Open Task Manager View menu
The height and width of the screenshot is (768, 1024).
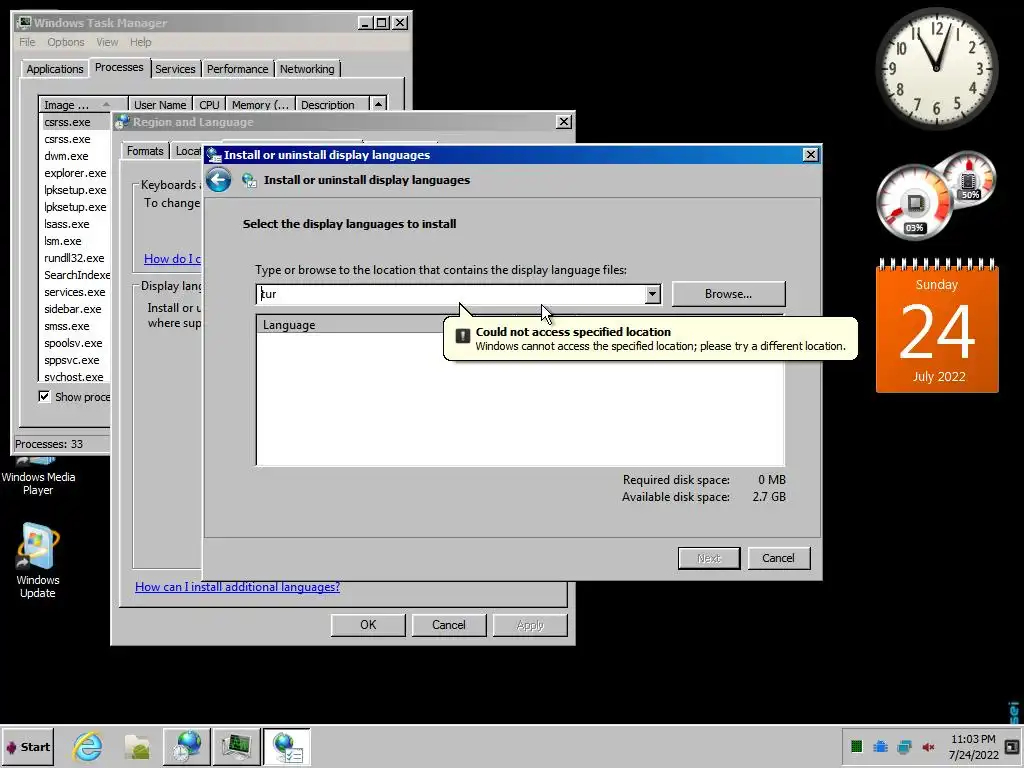(107, 42)
